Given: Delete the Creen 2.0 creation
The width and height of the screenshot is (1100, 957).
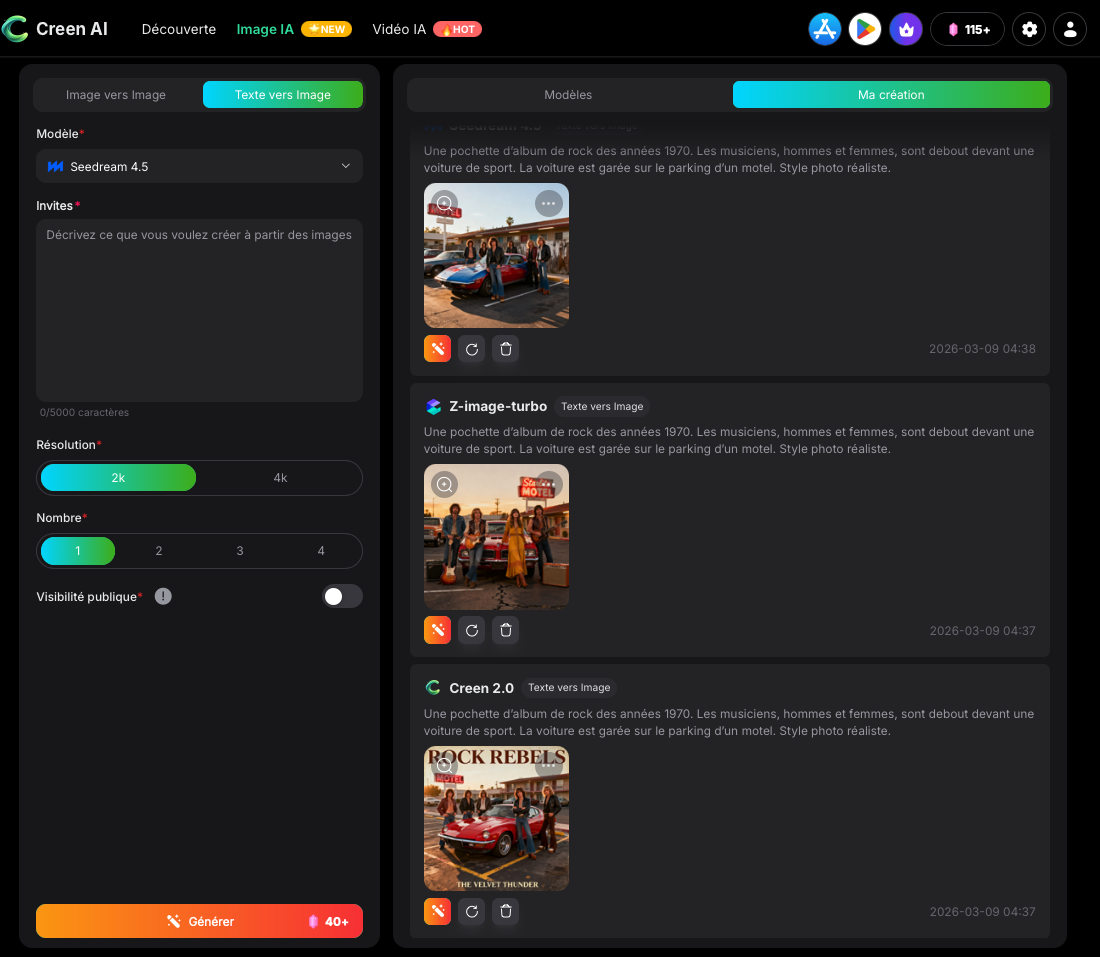Looking at the screenshot, I should 506,911.
